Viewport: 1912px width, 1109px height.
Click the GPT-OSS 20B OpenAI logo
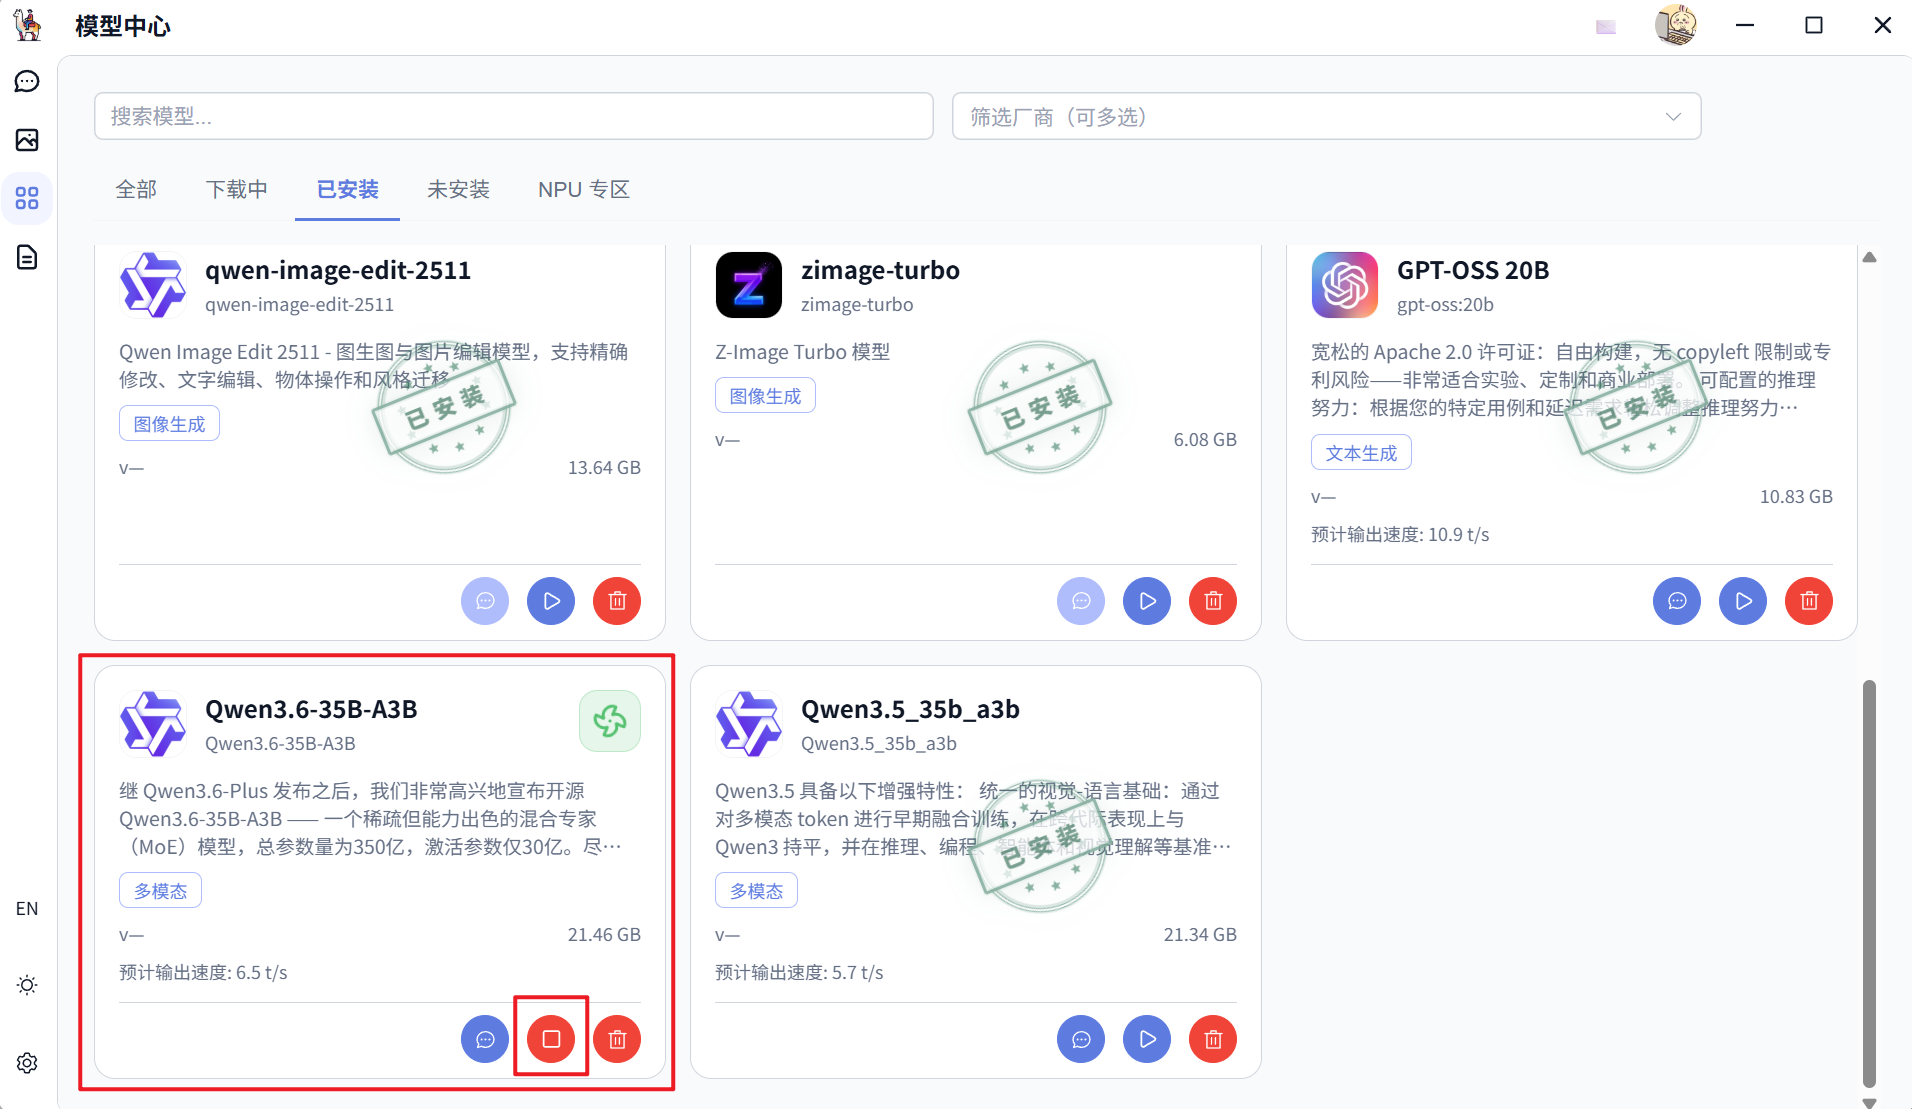pyautogui.click(x=1344, y=285)
